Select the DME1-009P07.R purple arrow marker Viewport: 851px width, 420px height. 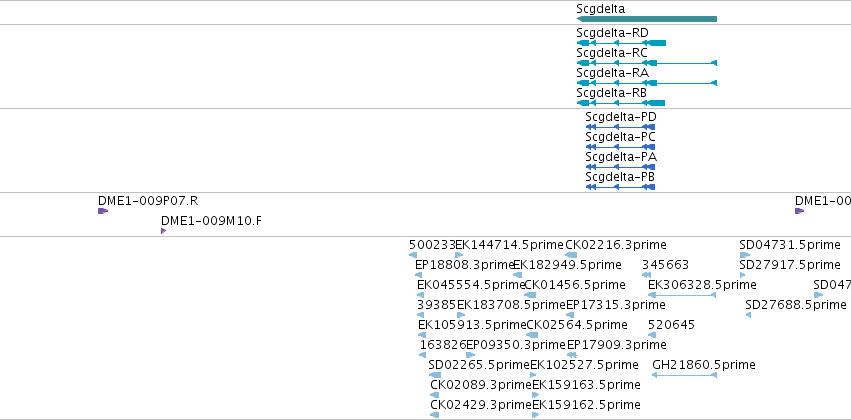103,211
